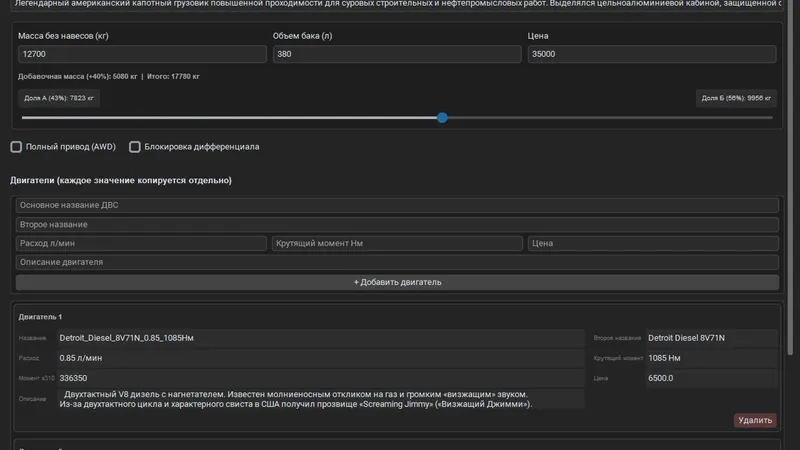
Task: Enable the Полный привод (AWD) checkbox
Action: tap(16, 147)
